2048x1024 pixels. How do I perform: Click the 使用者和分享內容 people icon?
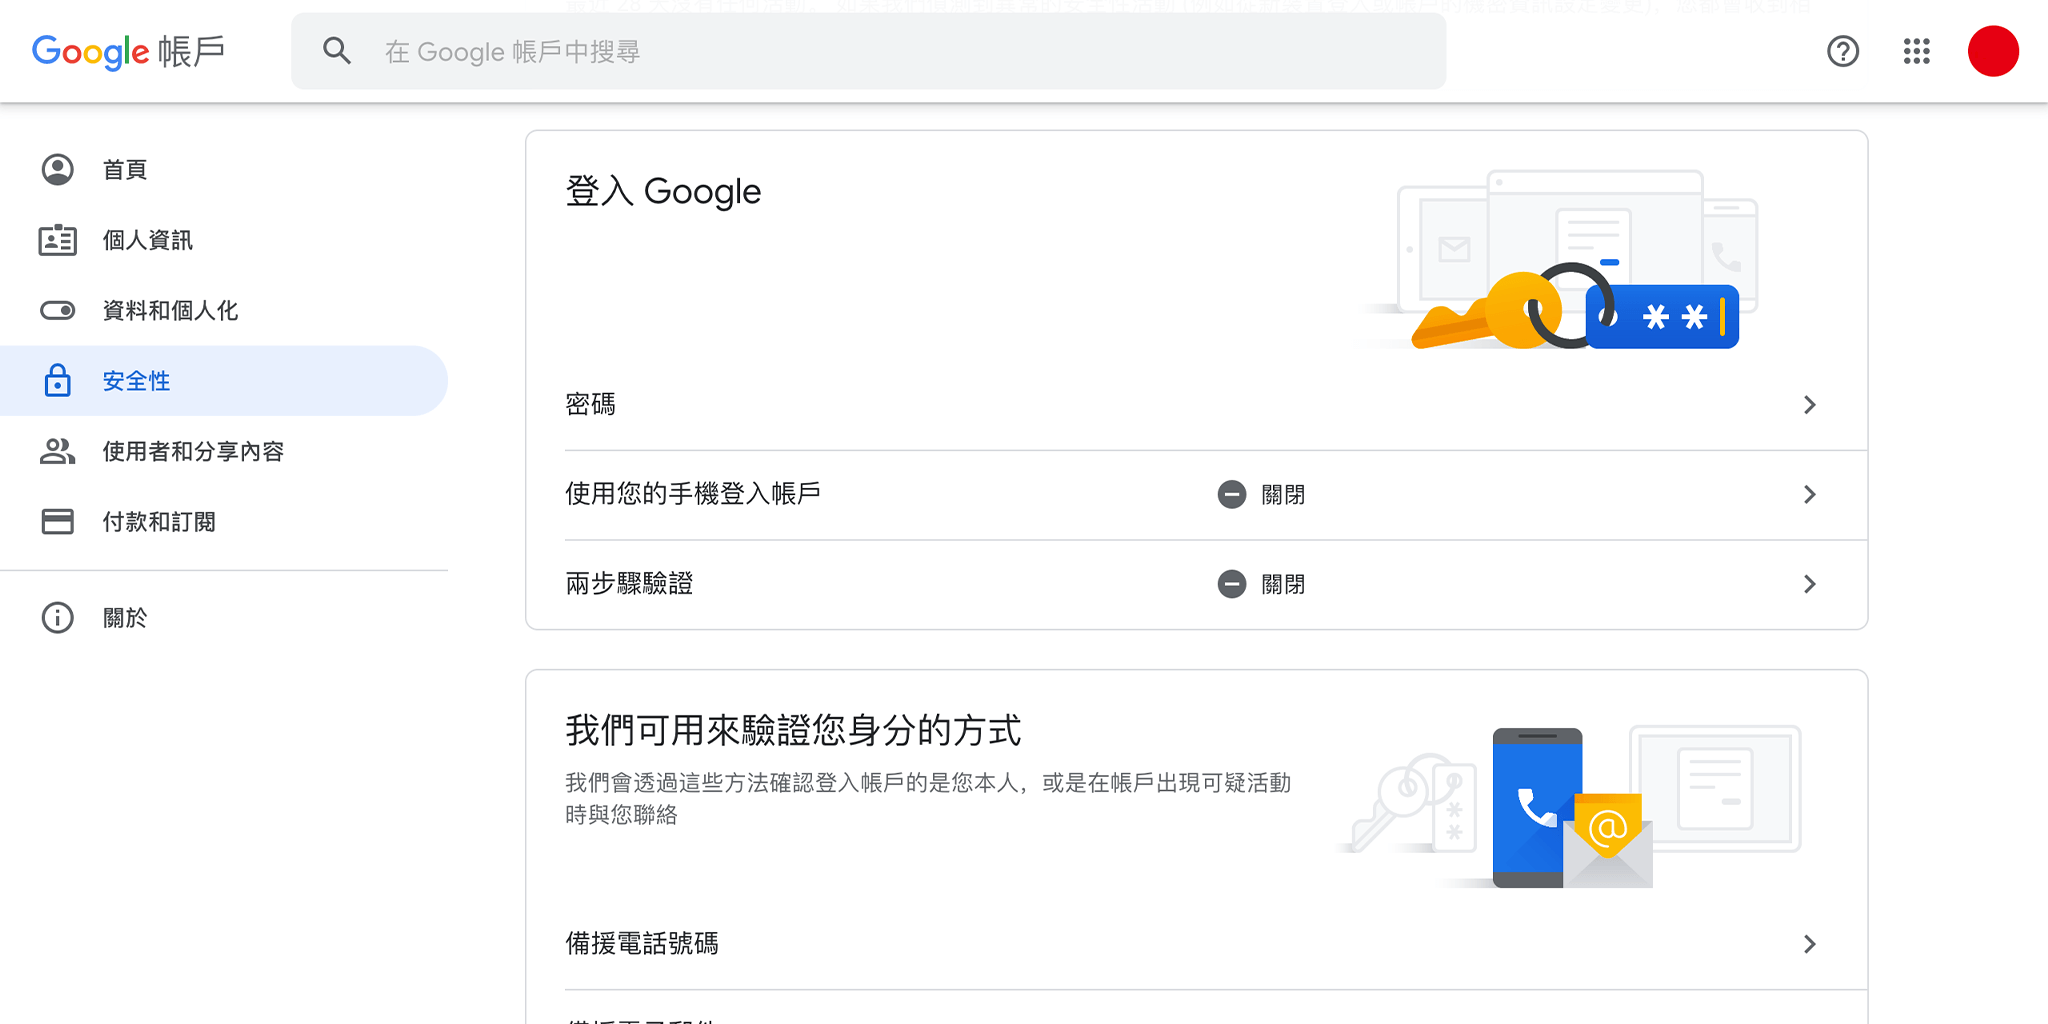(x=58, y=451)
